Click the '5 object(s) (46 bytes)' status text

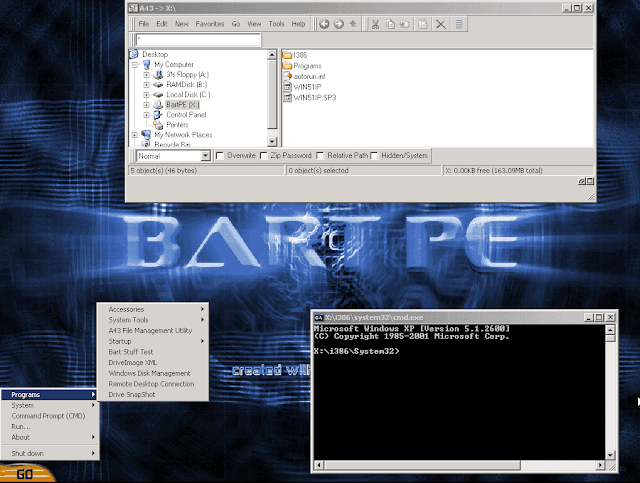(x=163, y=171)
